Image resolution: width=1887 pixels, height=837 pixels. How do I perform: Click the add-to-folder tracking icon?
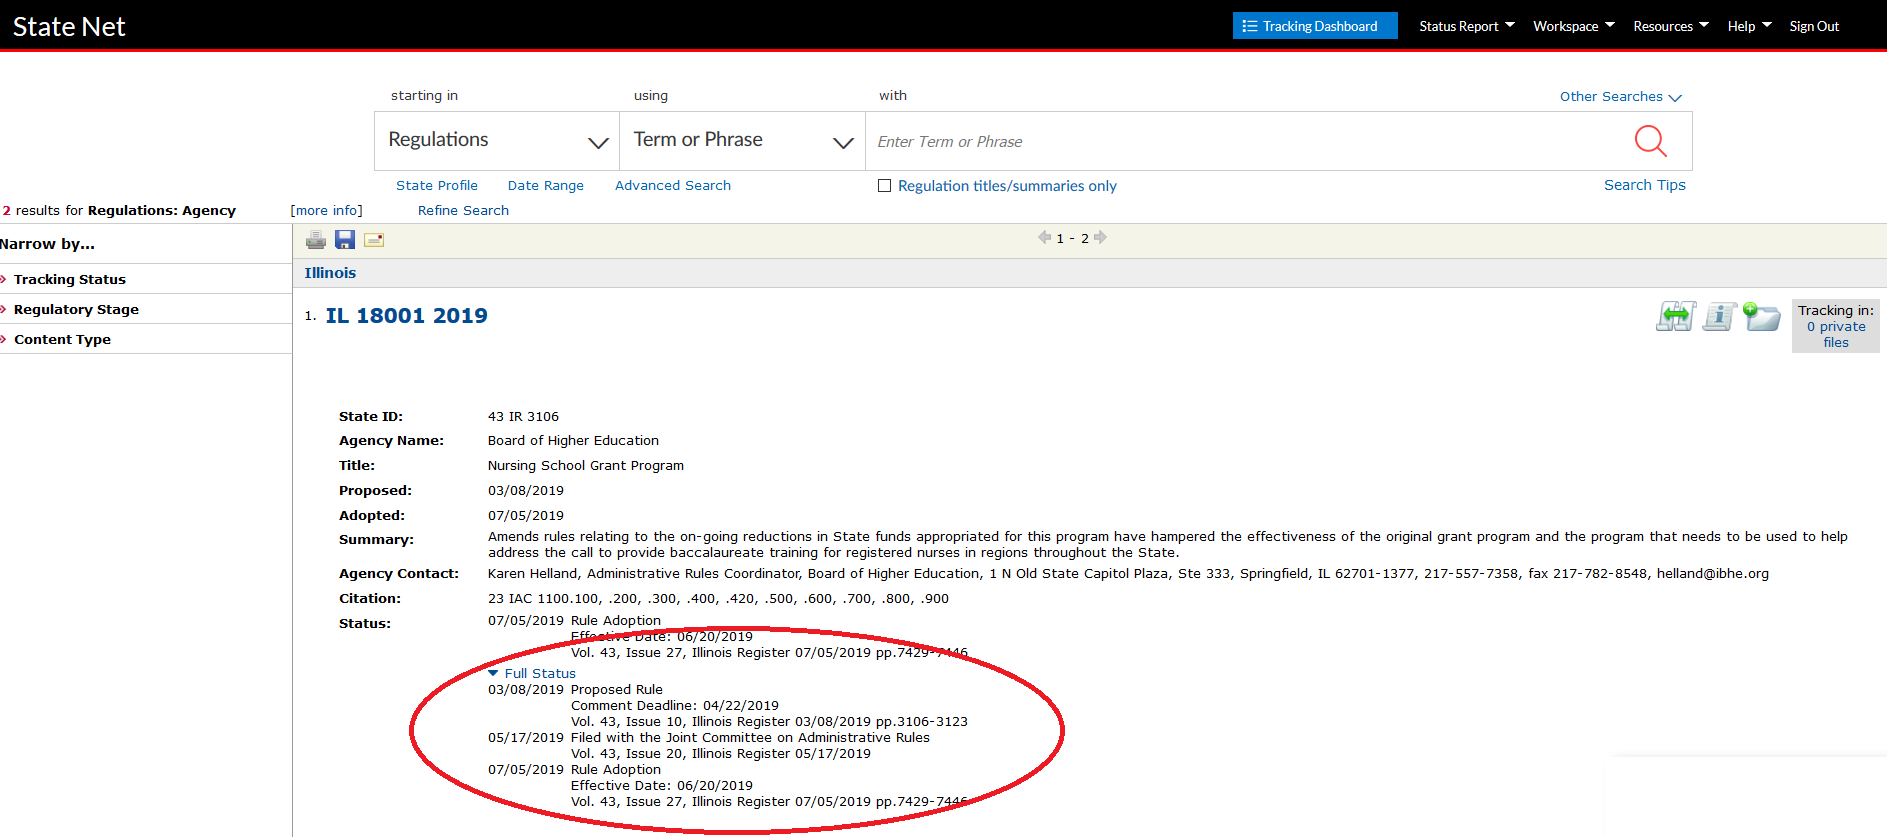point(1762,317)
